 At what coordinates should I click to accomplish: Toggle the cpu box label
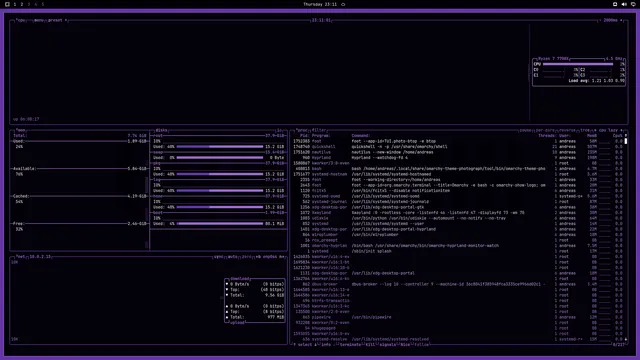point(20,20)
